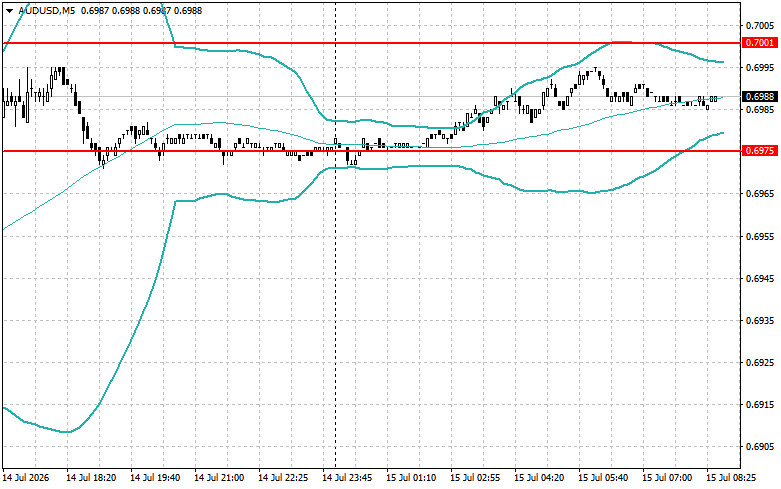The height and width of the screenshot is (489, 781).
Task: Click the AUDUSD,M5 chart title text
Action: pos(46,10)
